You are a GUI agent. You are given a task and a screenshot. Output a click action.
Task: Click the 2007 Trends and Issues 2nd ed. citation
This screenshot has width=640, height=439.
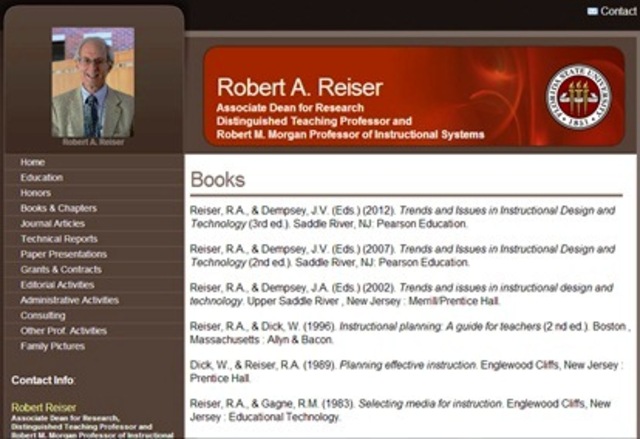(402, 255)
